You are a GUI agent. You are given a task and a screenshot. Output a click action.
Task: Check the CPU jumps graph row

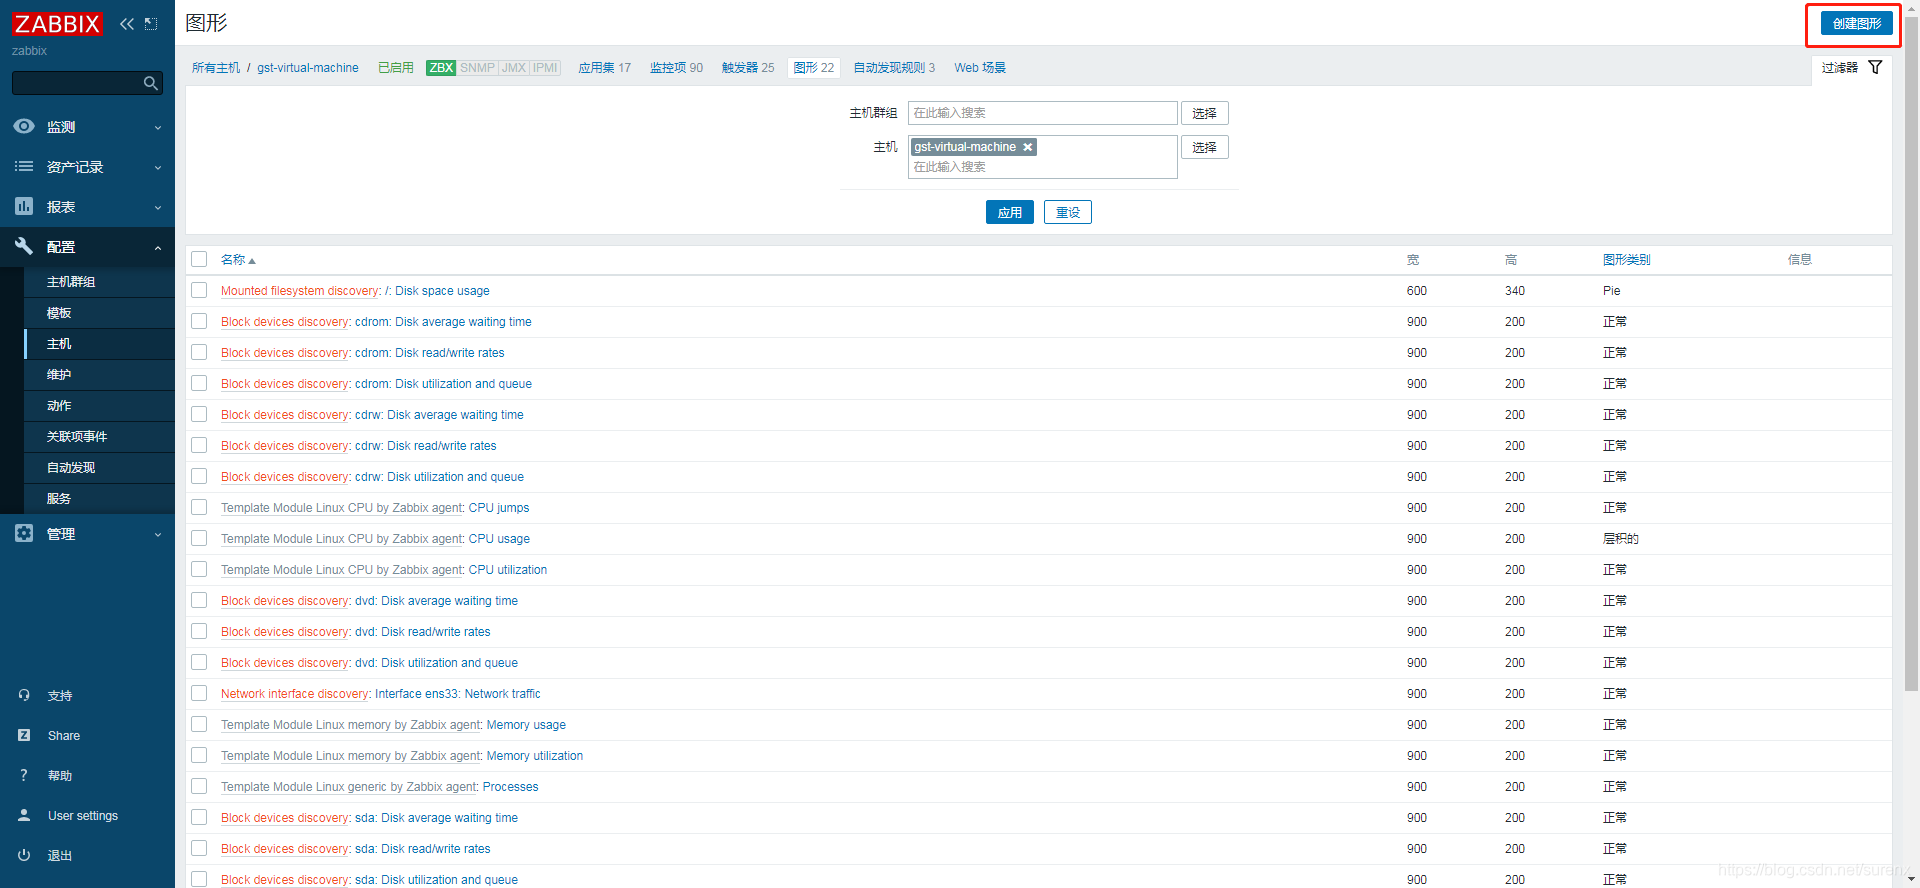(x=199, y=507)
